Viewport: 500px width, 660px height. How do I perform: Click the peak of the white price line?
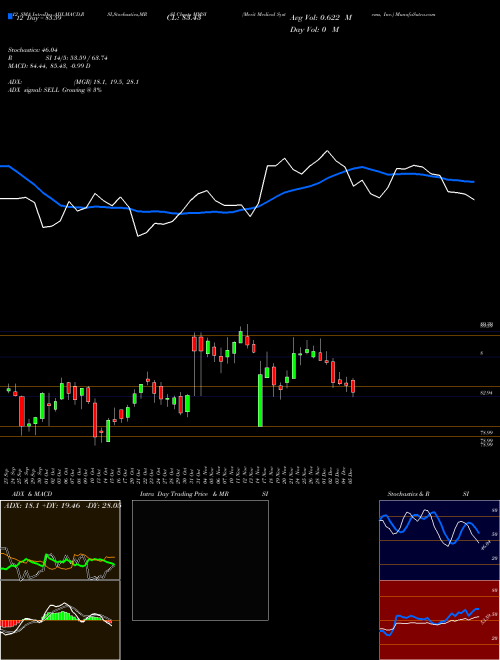pyautogui.click(x=327, y=151)
